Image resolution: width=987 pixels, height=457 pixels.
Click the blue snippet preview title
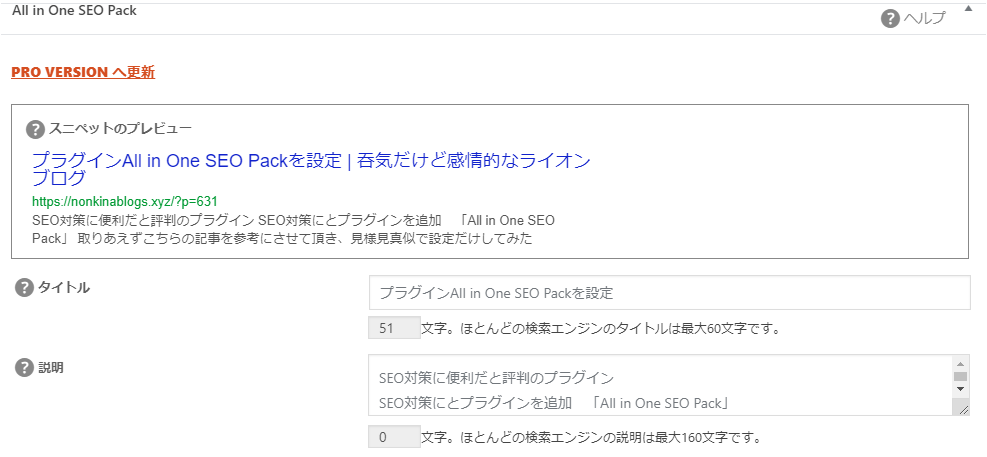(311, 169)
